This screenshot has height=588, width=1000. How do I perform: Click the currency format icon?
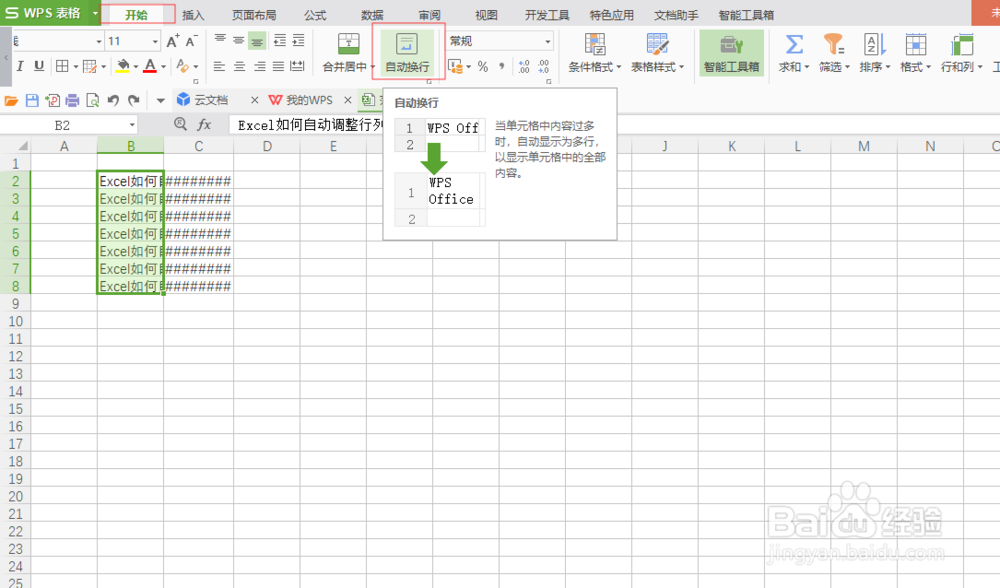455,66
